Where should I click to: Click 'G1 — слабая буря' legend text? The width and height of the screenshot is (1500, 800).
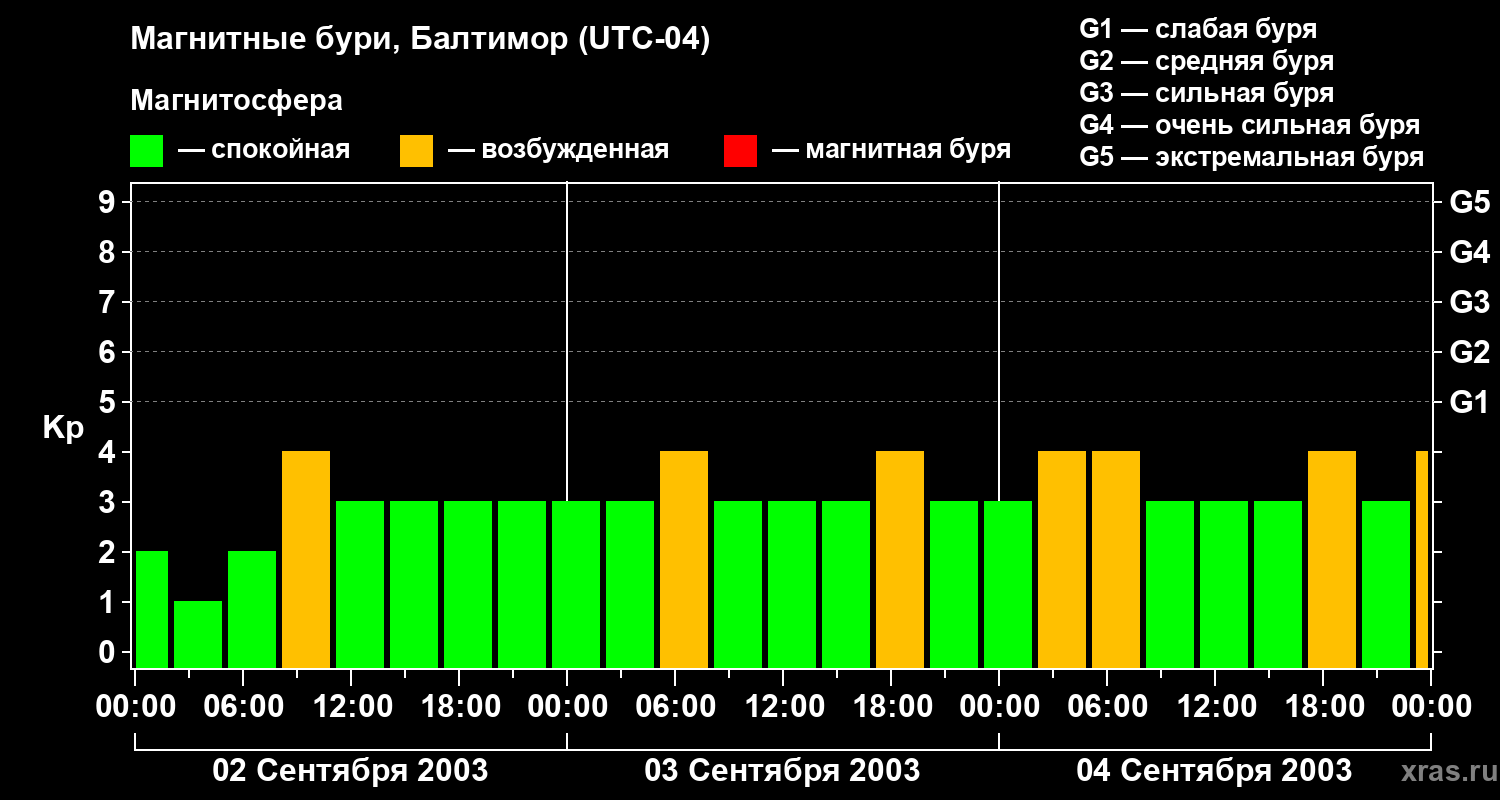(x=1198, y=29)
